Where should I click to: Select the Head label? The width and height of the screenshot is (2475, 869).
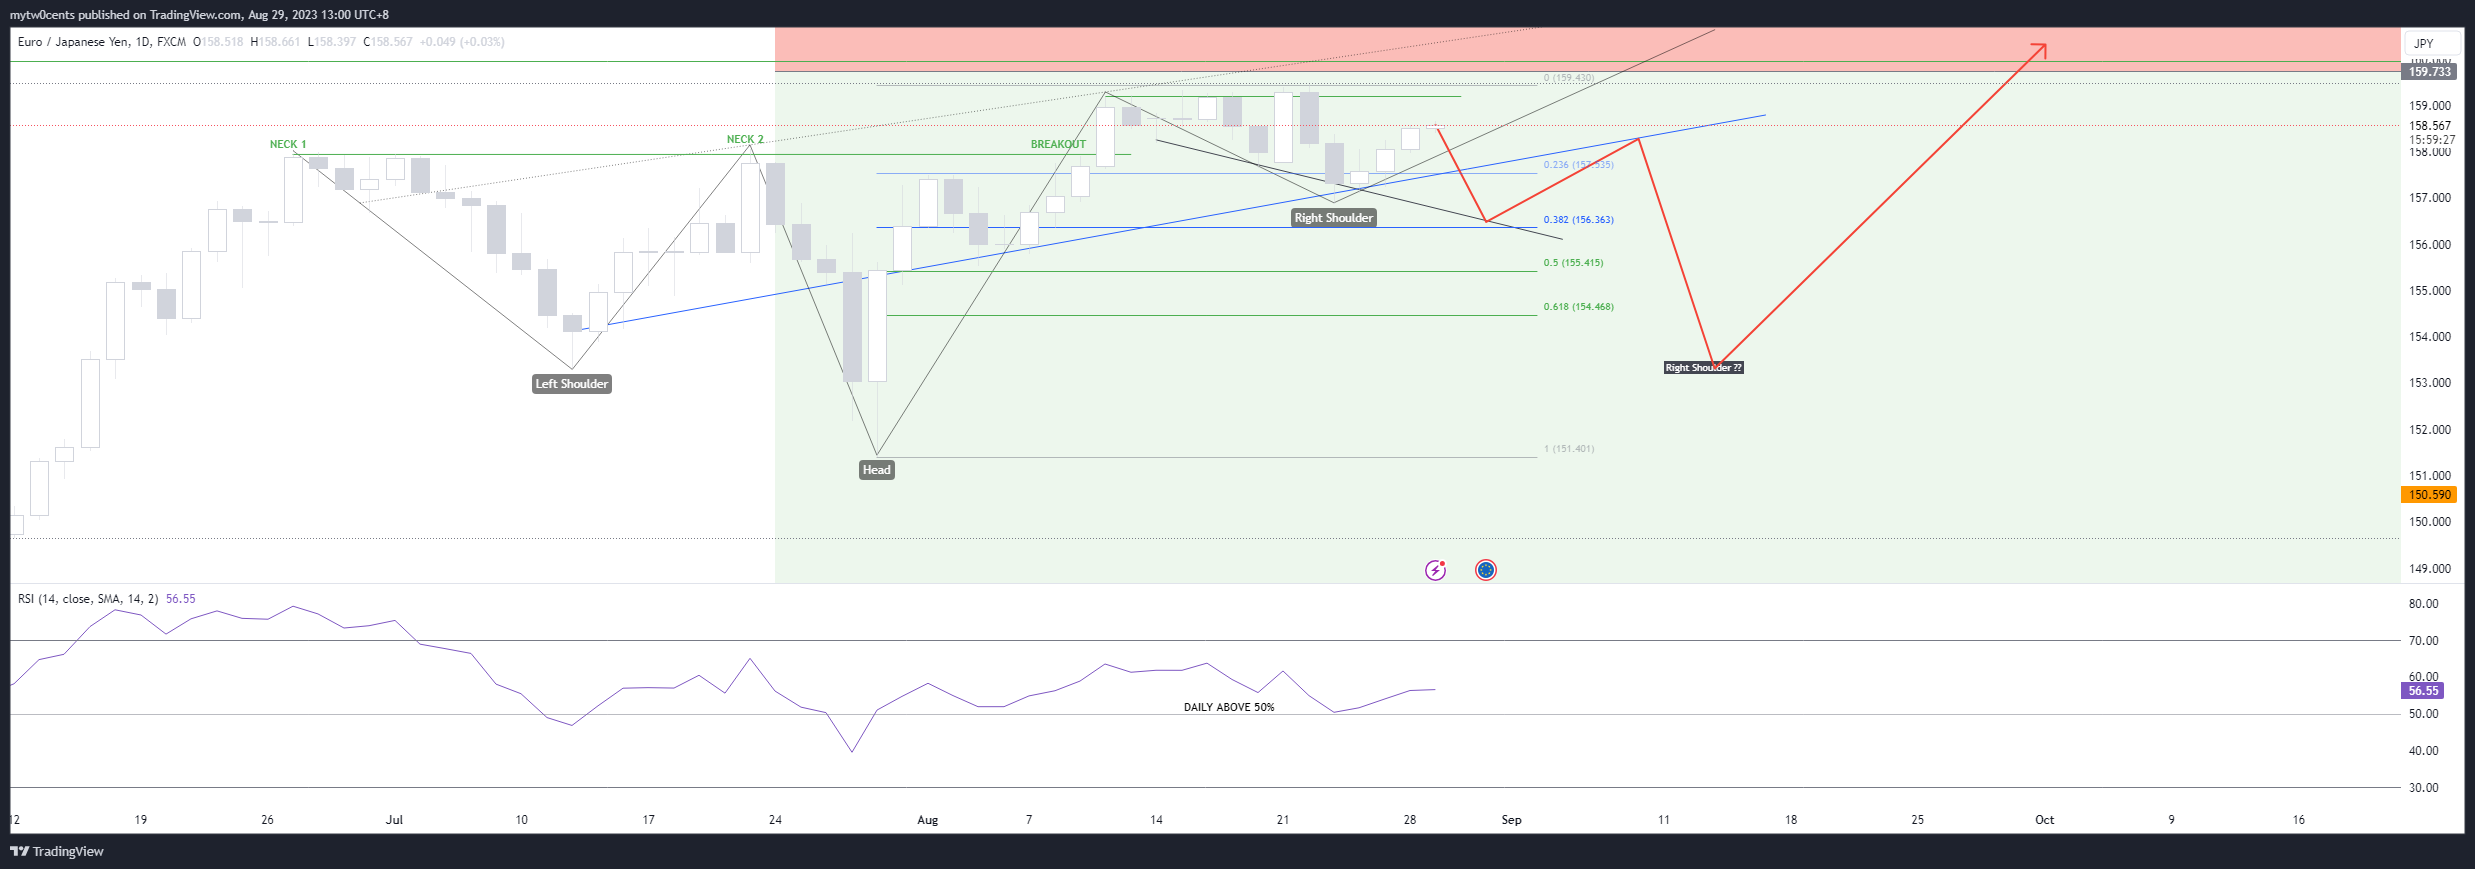877,470
